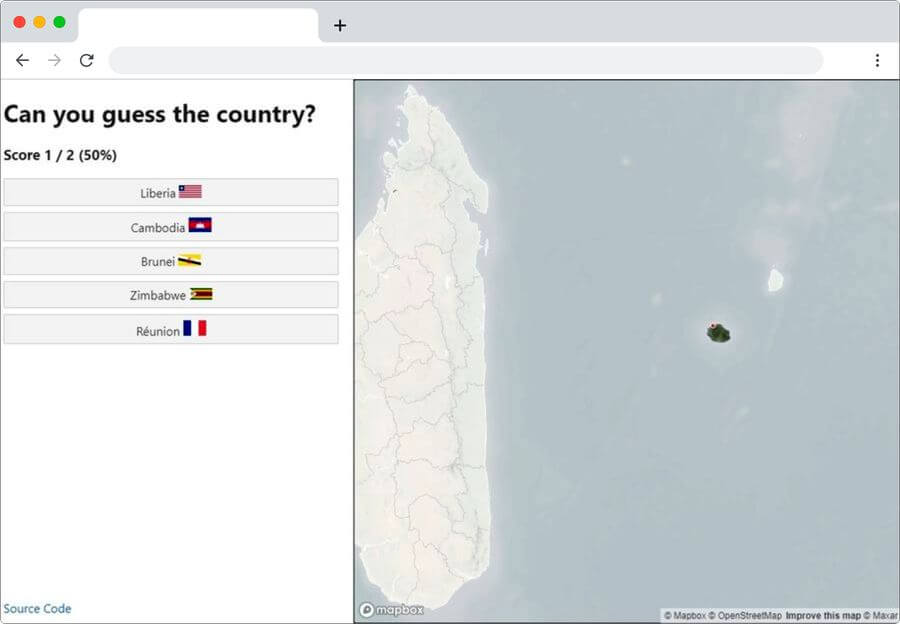Select Réunion as the answer

(171, 330)
